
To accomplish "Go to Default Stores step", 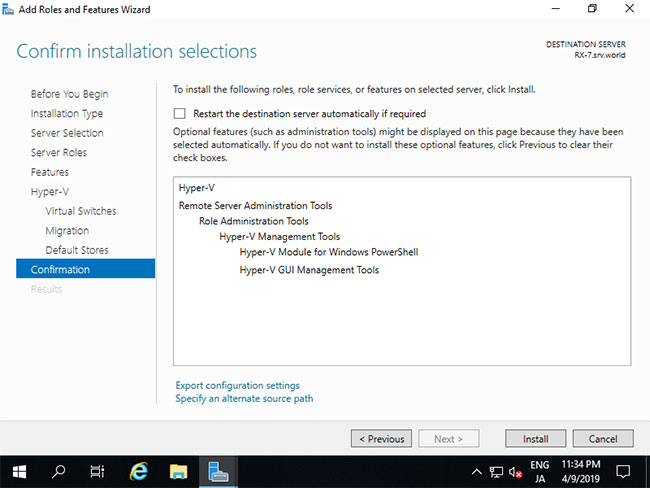I will click(x=77, y=250).
